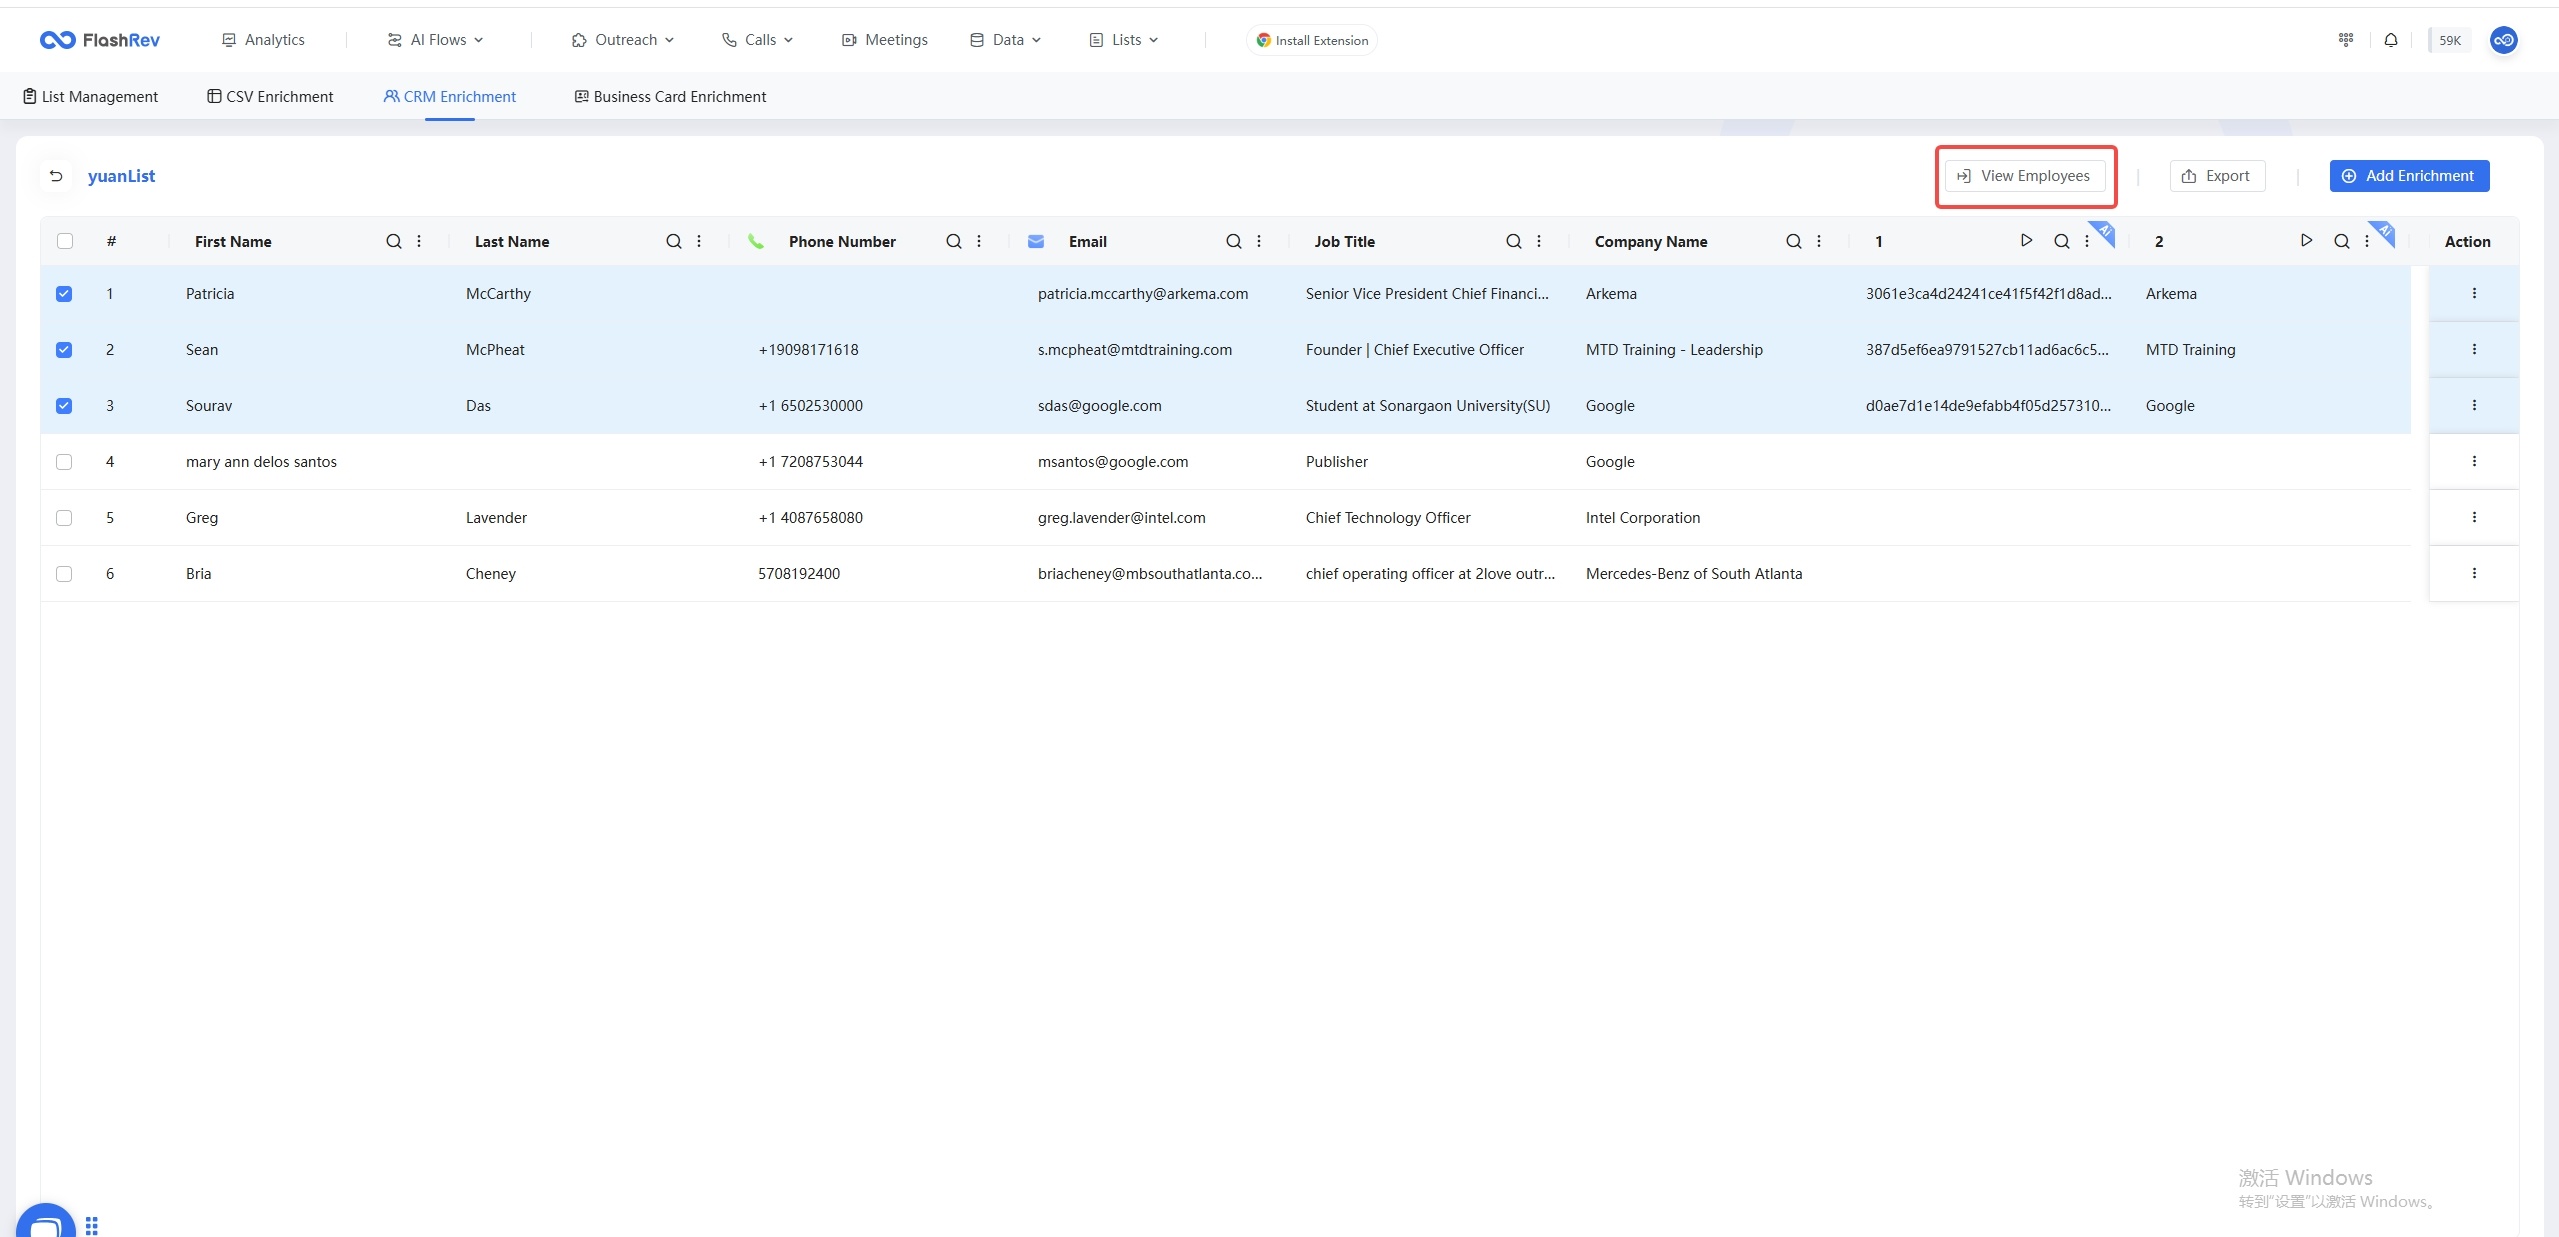Expand the Lists dropdown
2559x1237 pixels.
click(x=1124, y=40)
